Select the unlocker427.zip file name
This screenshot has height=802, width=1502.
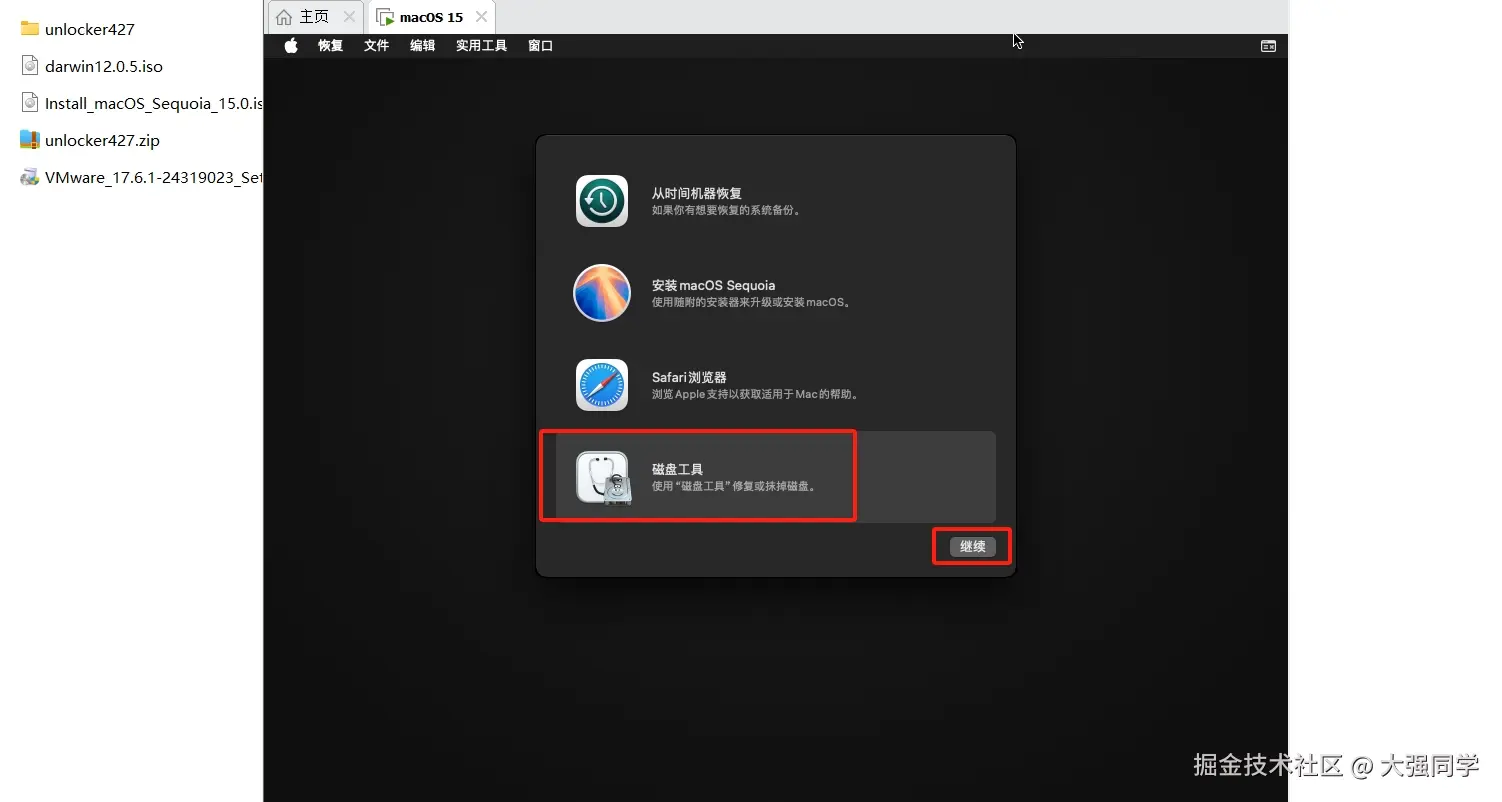102,141
